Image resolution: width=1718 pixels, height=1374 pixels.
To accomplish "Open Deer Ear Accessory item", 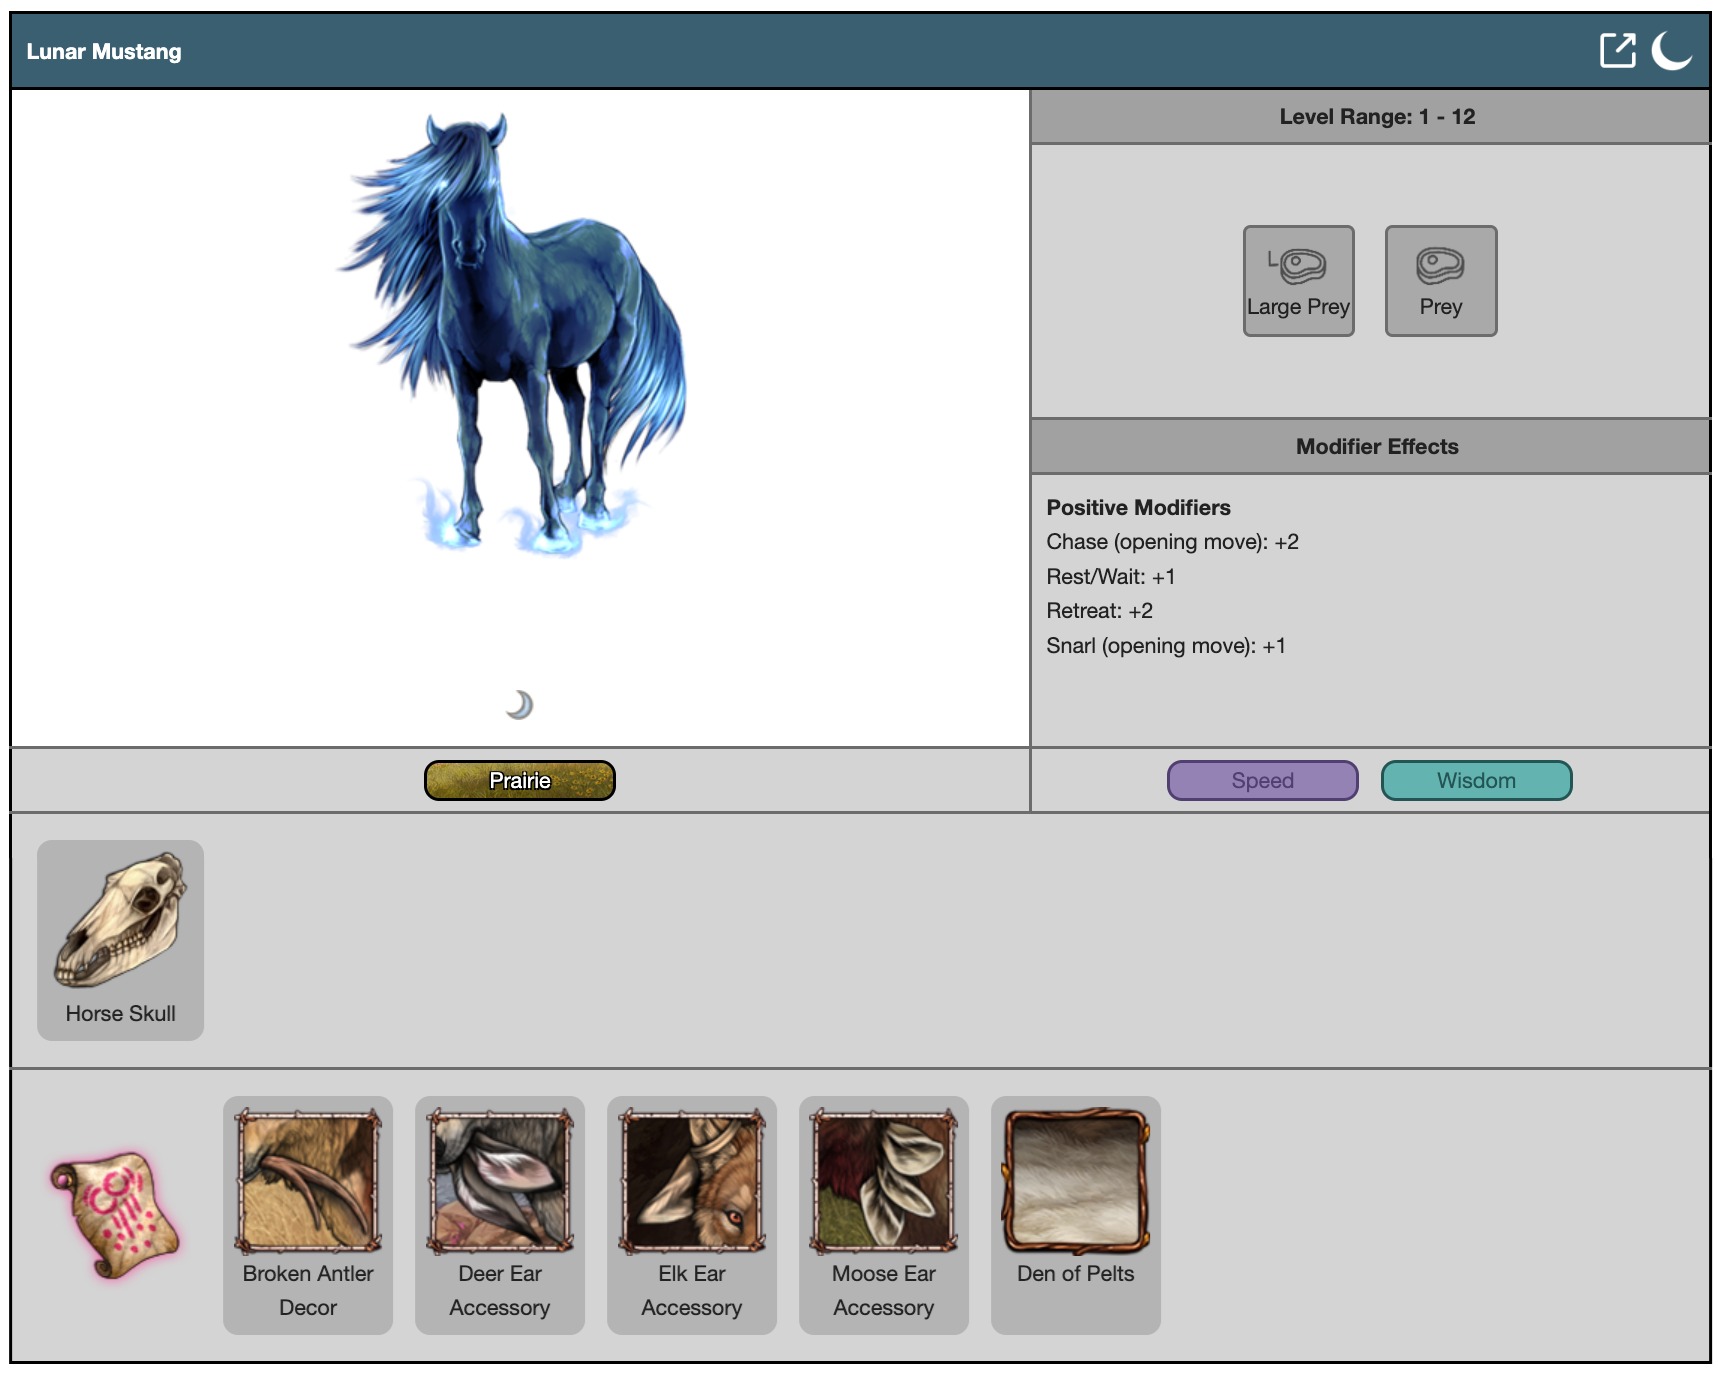I will (x=500, y=1214).
